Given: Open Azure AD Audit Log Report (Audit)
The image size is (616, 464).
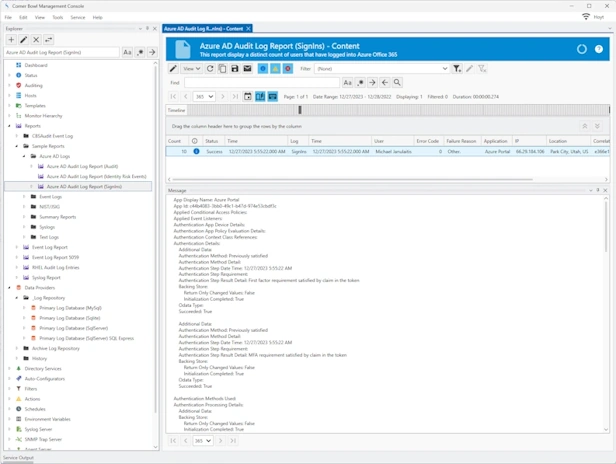Looking at the screenshot, I should pyautogui.click(x=82, y=166).
